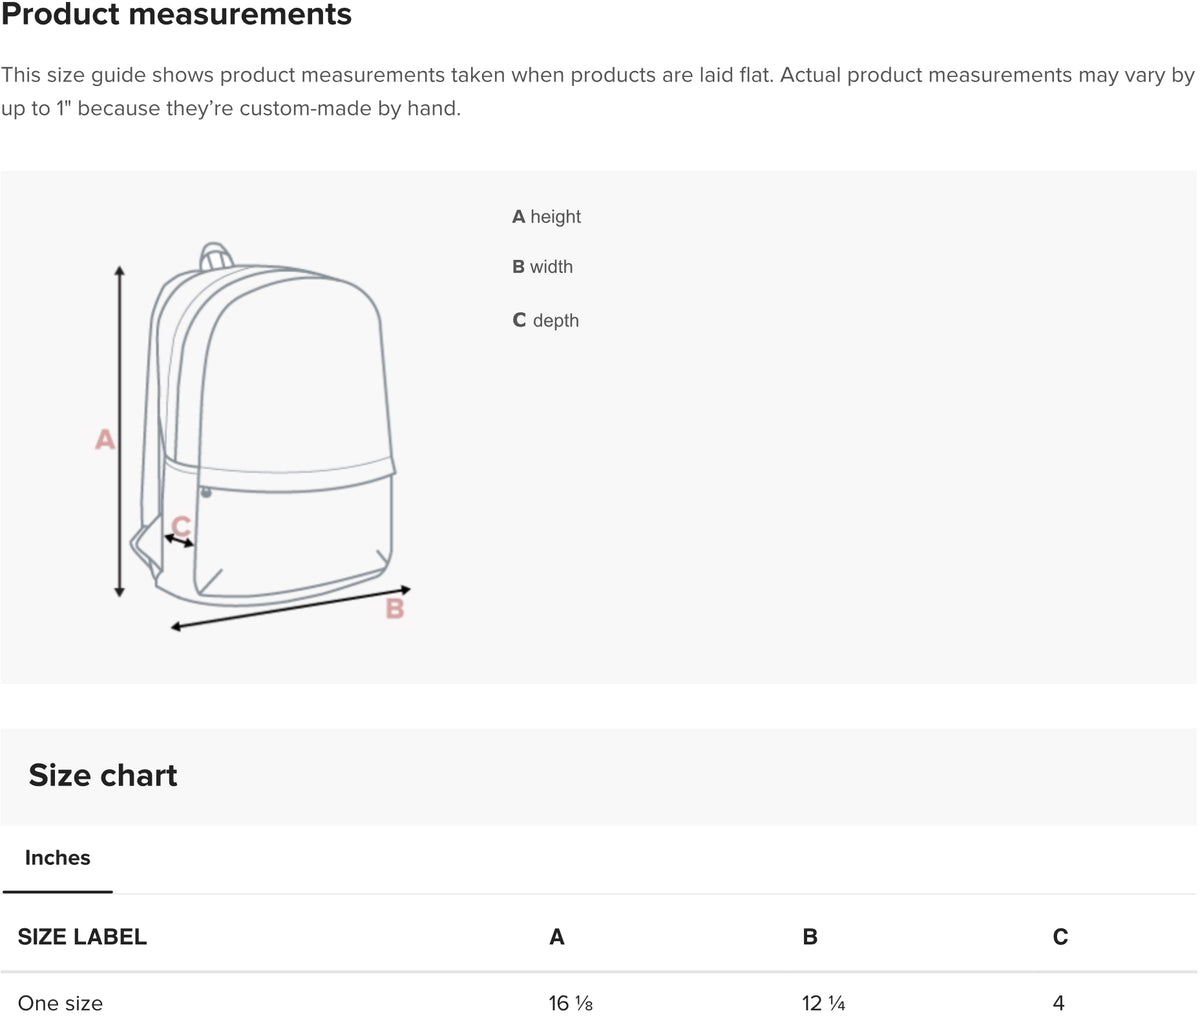Click the "One size" row label
Image resolution: width=1200 pixels, height=1033 pixels.
click(x=60, y=1003)
